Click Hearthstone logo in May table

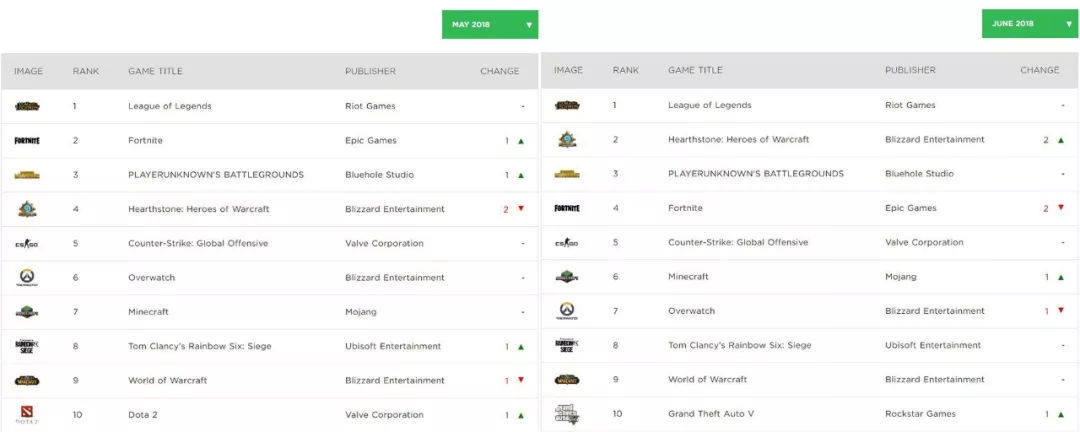28,209
